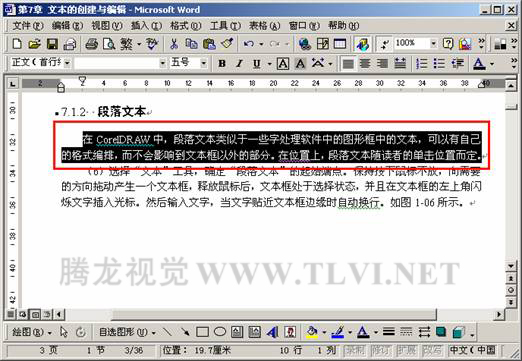Open Line Style options icon
Screen dimensions: 522x361
pos(389,332)
